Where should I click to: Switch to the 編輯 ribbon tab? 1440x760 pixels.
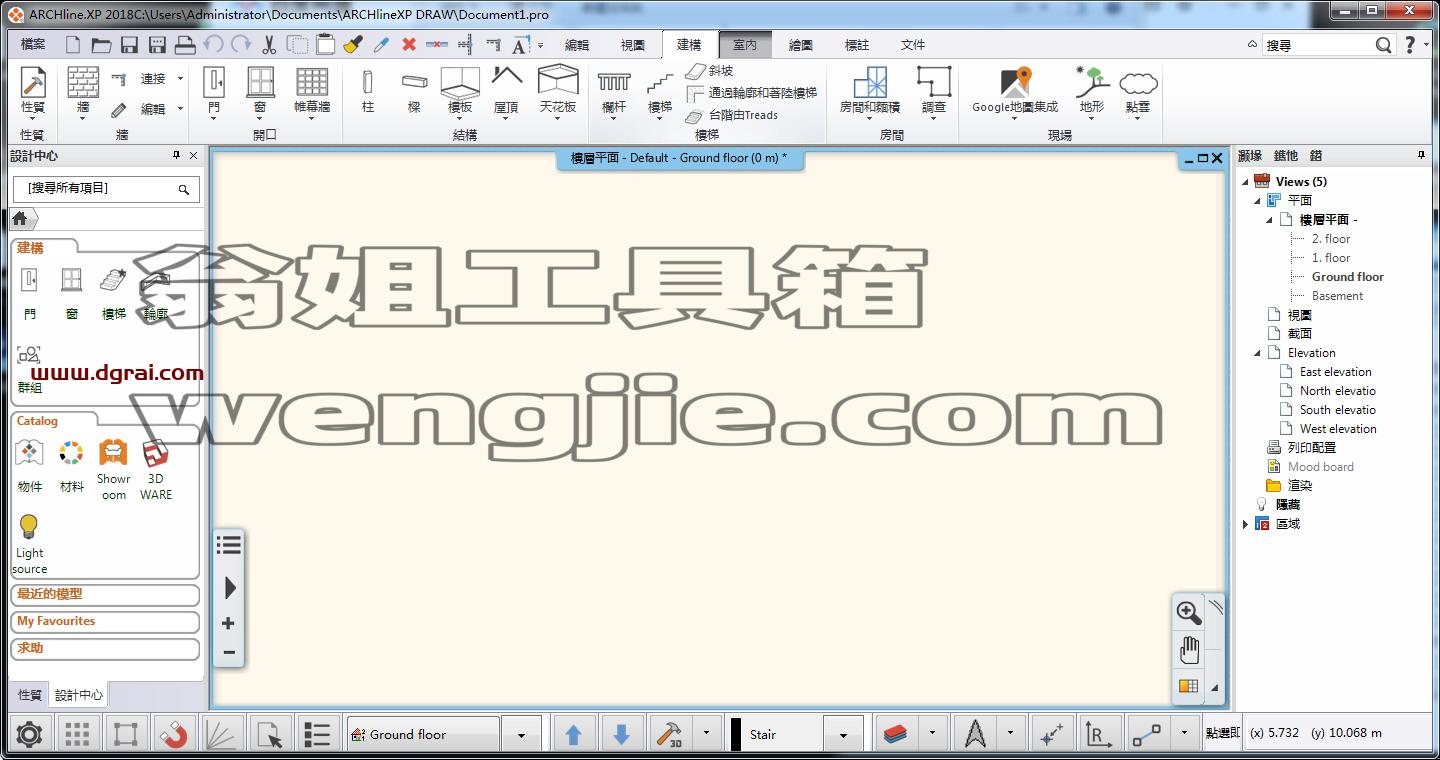click(577, 45)
